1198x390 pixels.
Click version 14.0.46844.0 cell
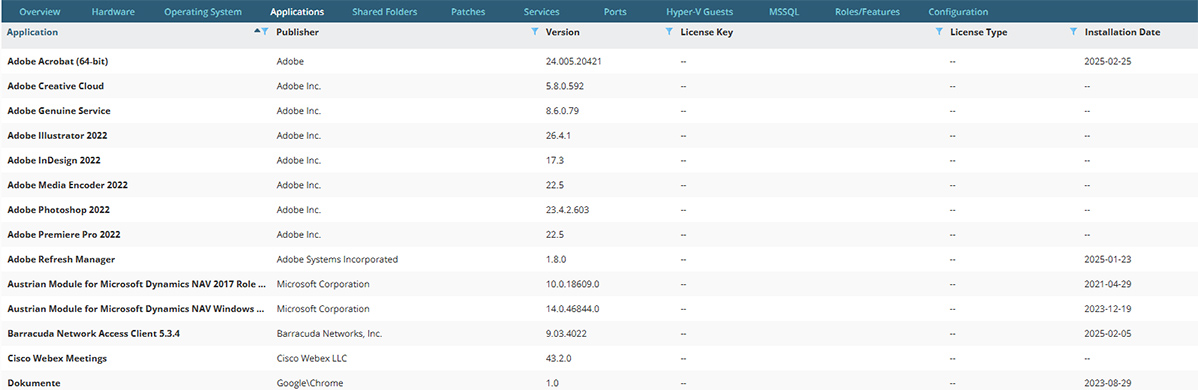pyautogui.click(x=573, y=309)
